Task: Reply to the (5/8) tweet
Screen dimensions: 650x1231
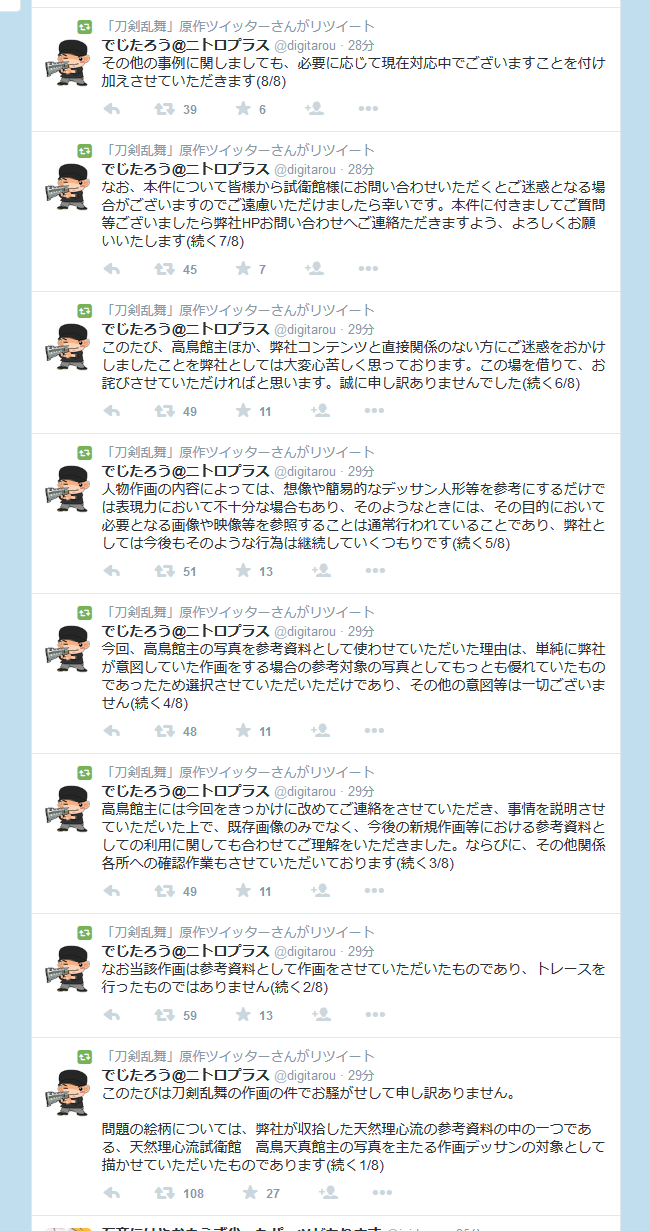Action: tap(111, 571)
